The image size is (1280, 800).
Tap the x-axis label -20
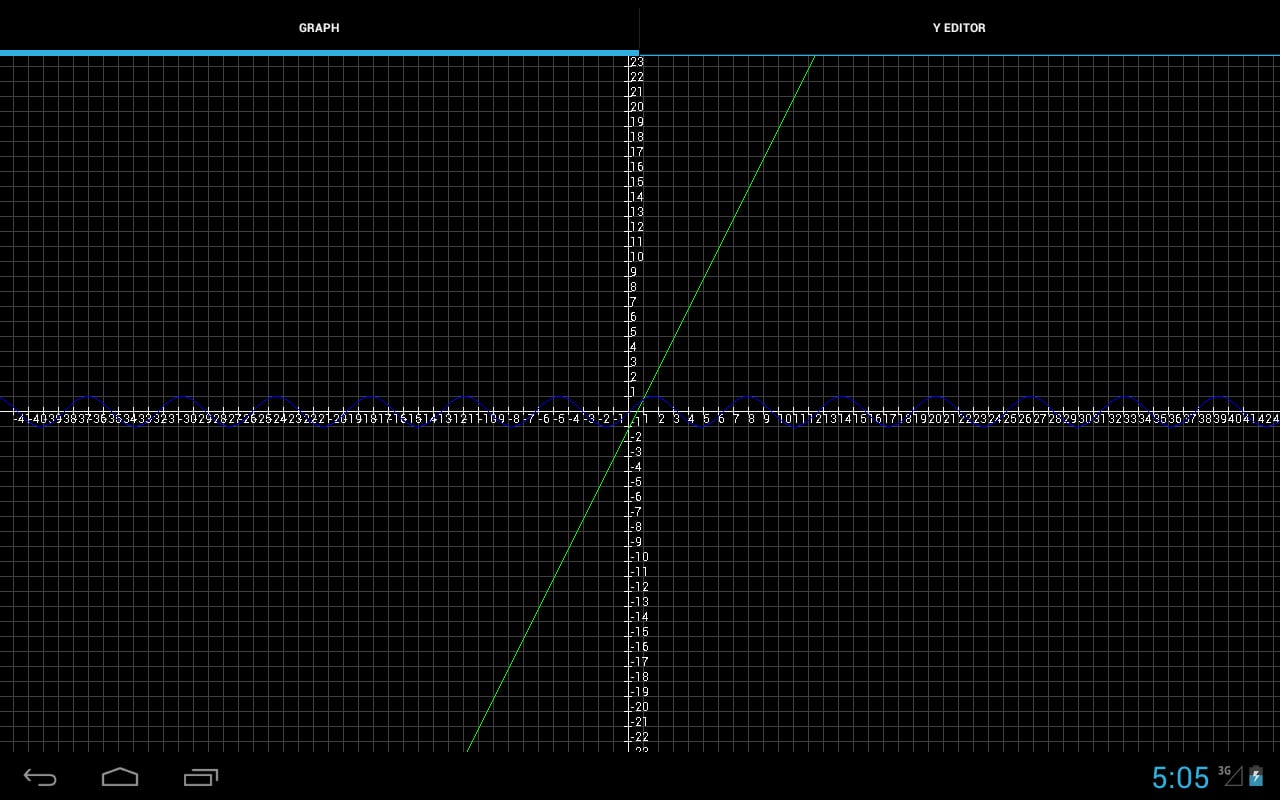tap(339, 419)
